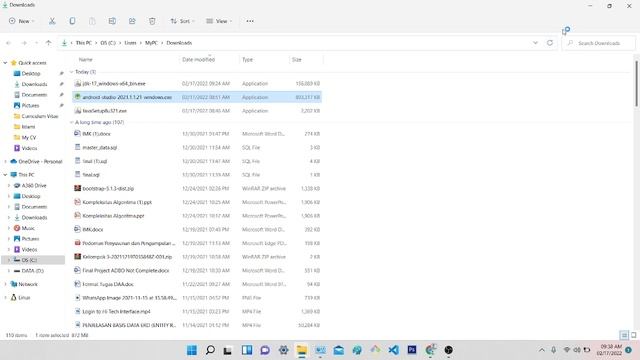Click This PC in the address path
Viewport: 640px width, 360px height.
point(84,43)
